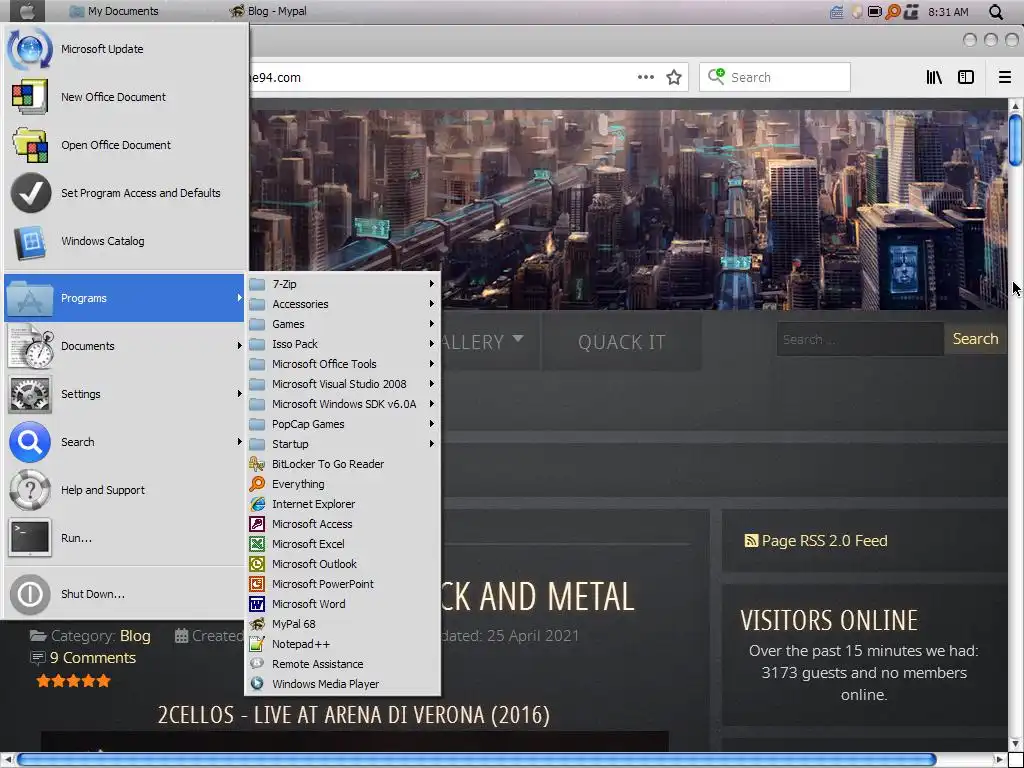1024x768 pixels.
Task: Click the Shut Down... power icon
Action: click(x=29, y=594)
